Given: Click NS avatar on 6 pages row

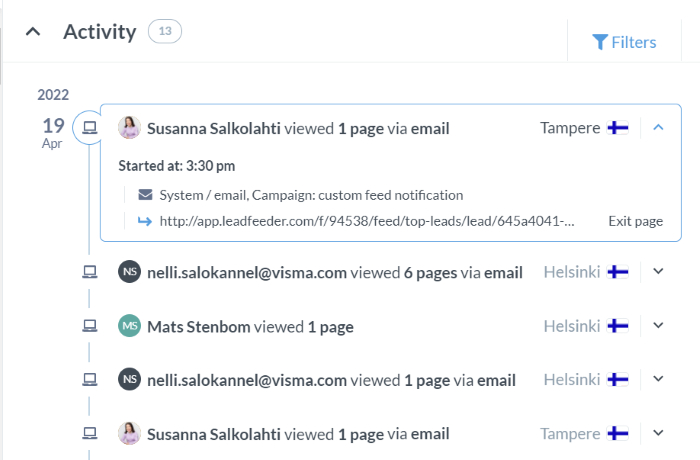Looking at the screenshot, I should pos(129,272).
